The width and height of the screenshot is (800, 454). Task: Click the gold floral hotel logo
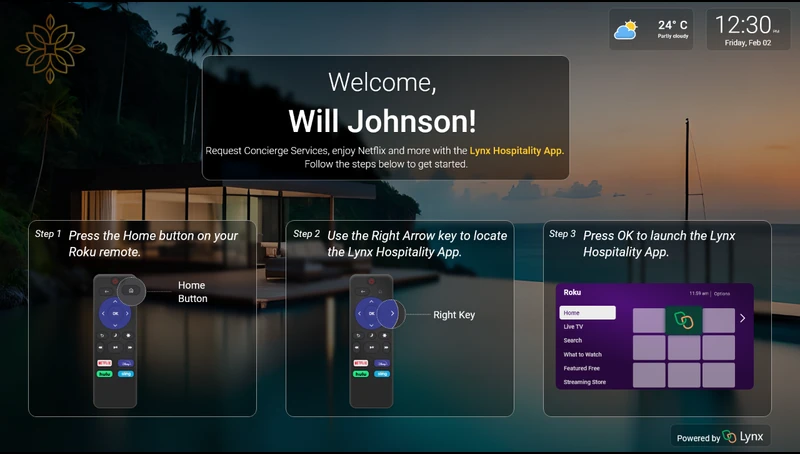point(50,49)
